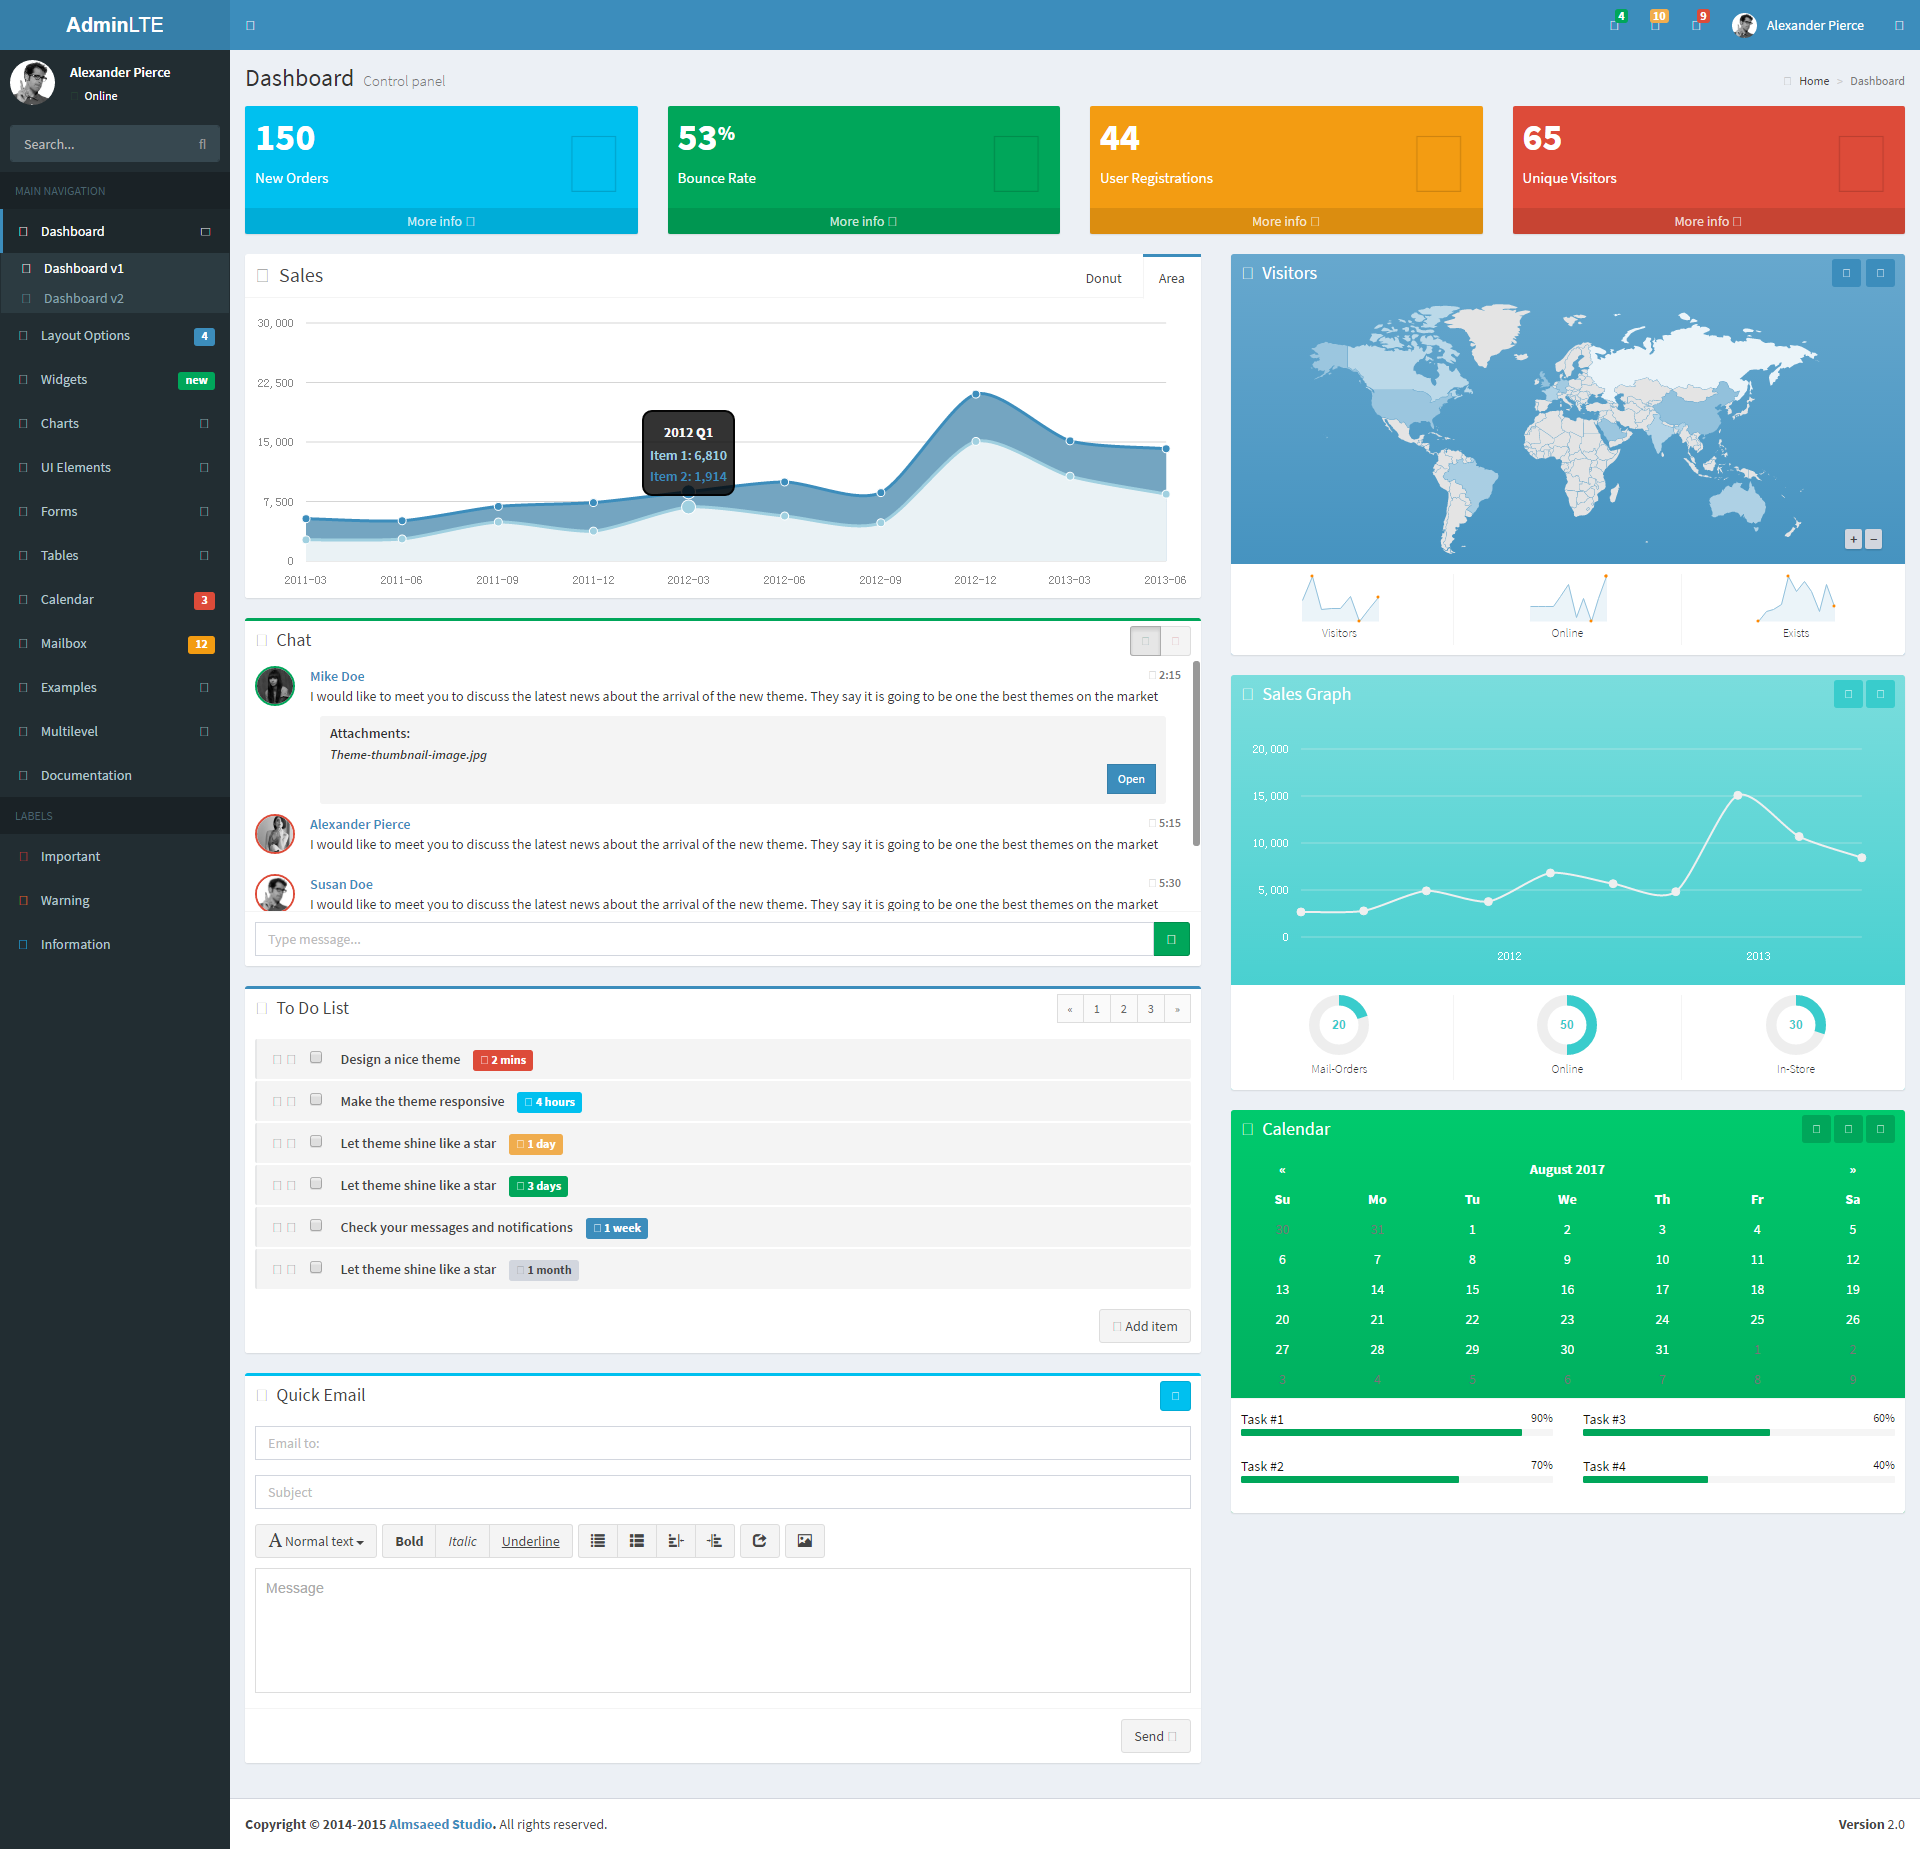Select the Important label in the sidebar

tap(115, 857)
